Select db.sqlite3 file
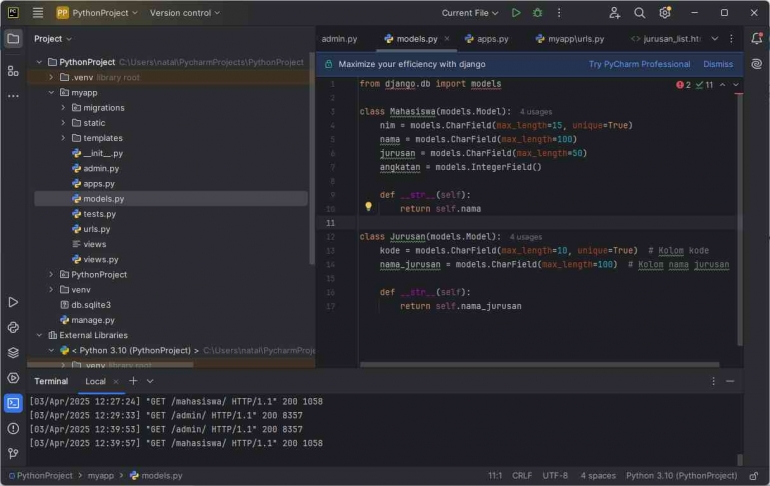770x486 pixels. (91, 305)
